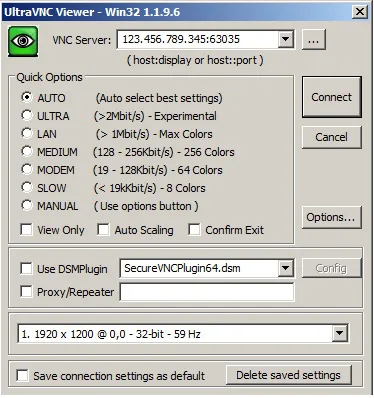Pick the MANUAL quick option
Image resolution: width=374 pixels, height=398 pixels.
(x=27, y=205)
